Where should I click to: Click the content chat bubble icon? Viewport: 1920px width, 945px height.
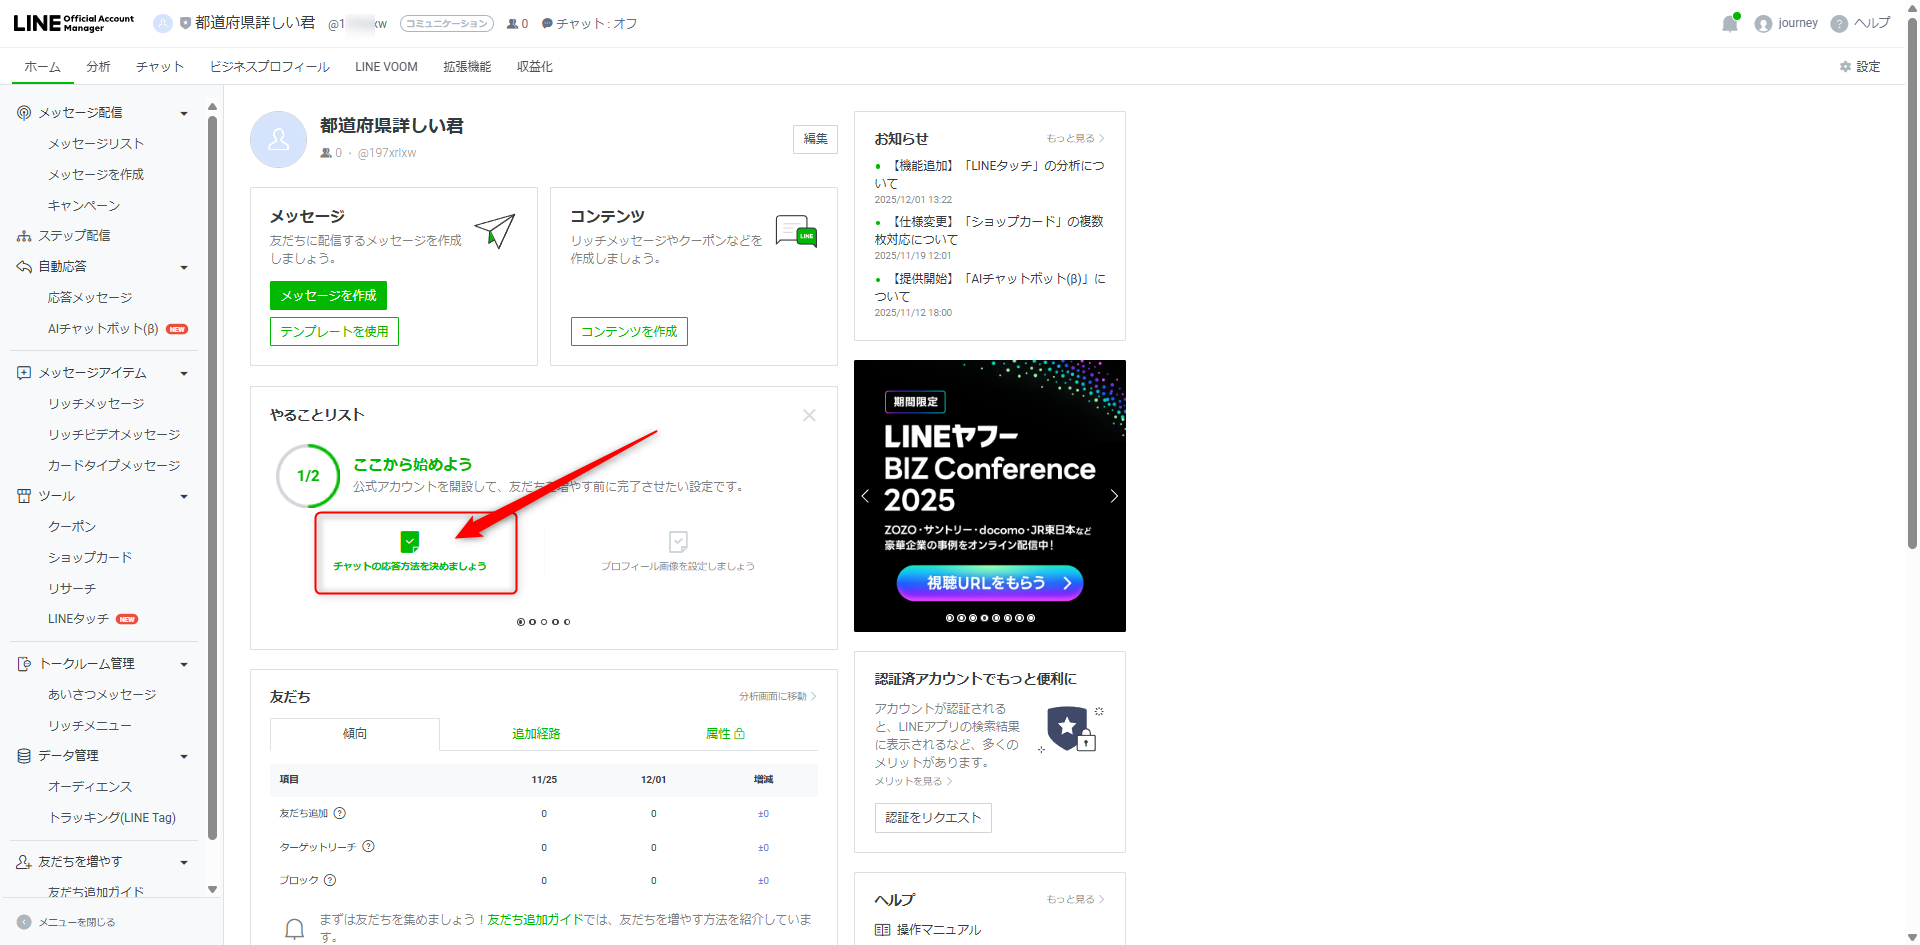coord(796,231)
